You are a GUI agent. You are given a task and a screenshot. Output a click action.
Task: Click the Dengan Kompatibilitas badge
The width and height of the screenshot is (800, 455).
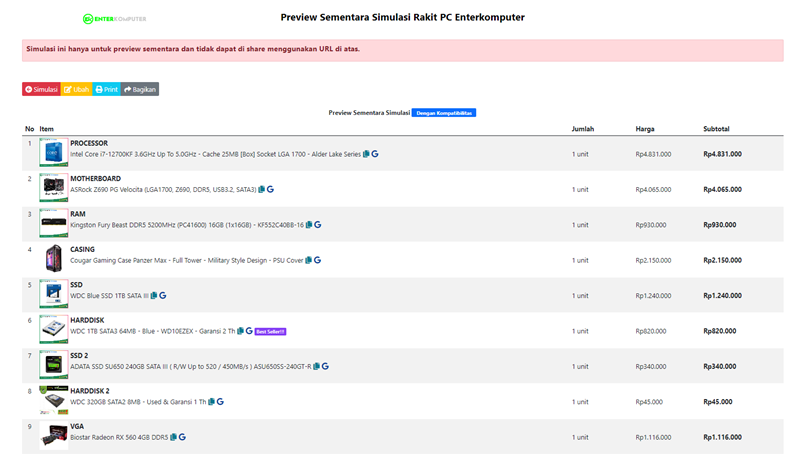[444, 113]
